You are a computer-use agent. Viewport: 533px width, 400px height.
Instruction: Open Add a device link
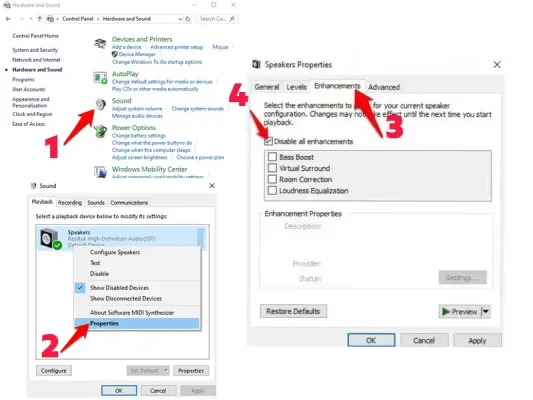click(126, 47)
